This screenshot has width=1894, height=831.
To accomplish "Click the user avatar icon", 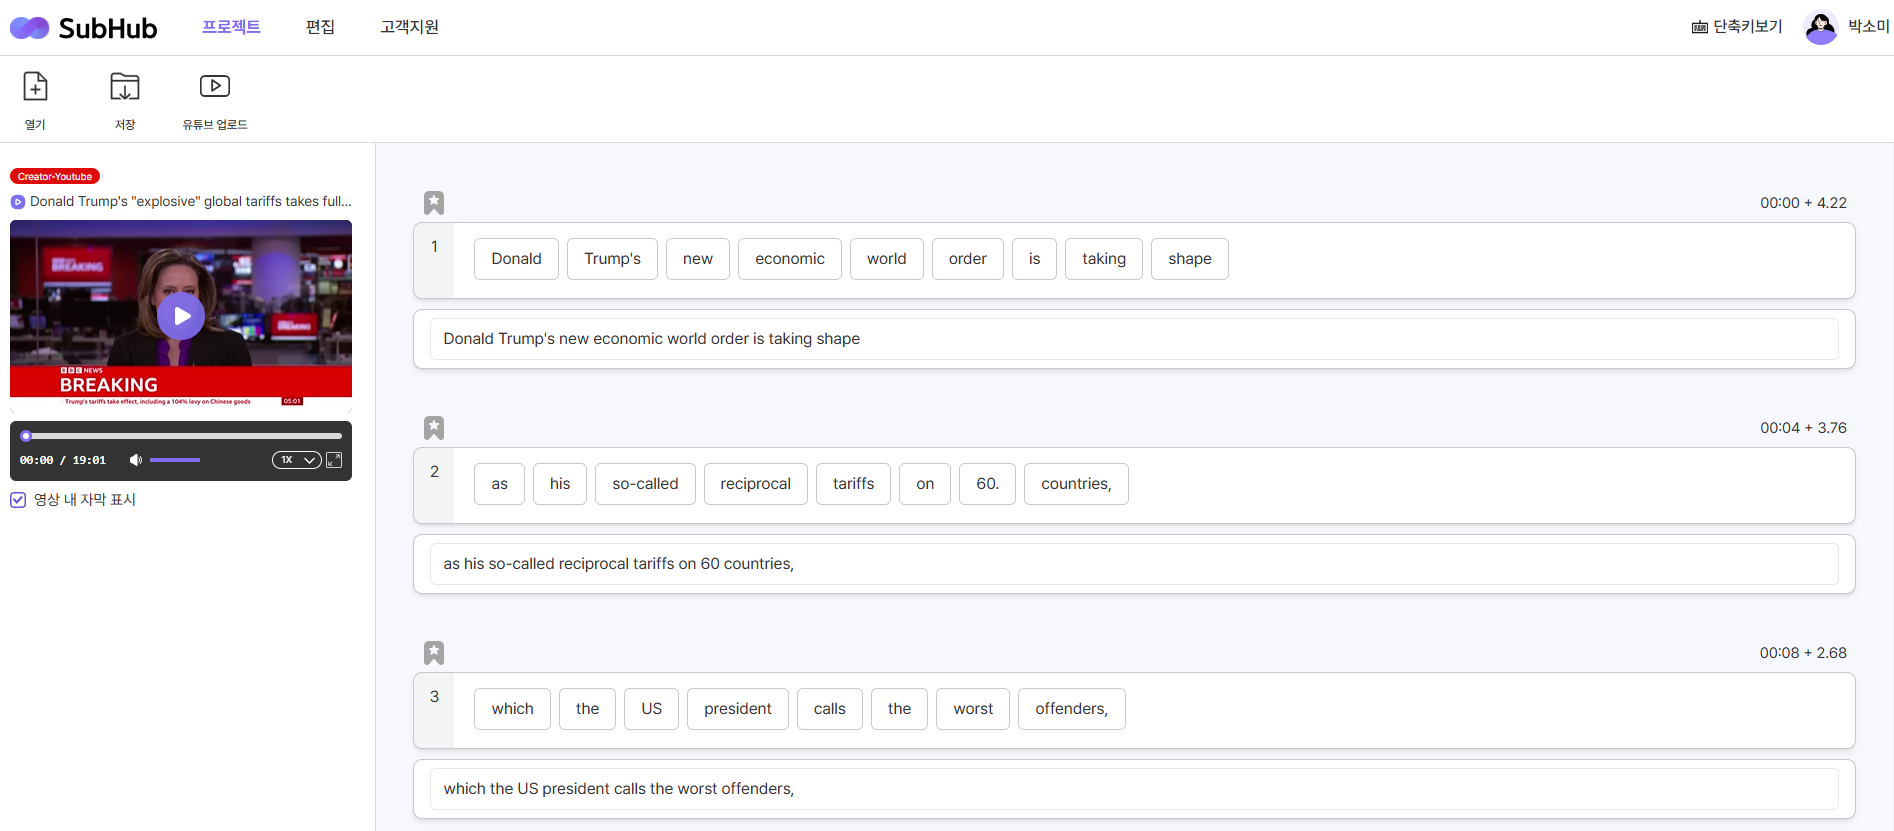I will 1821,27.
